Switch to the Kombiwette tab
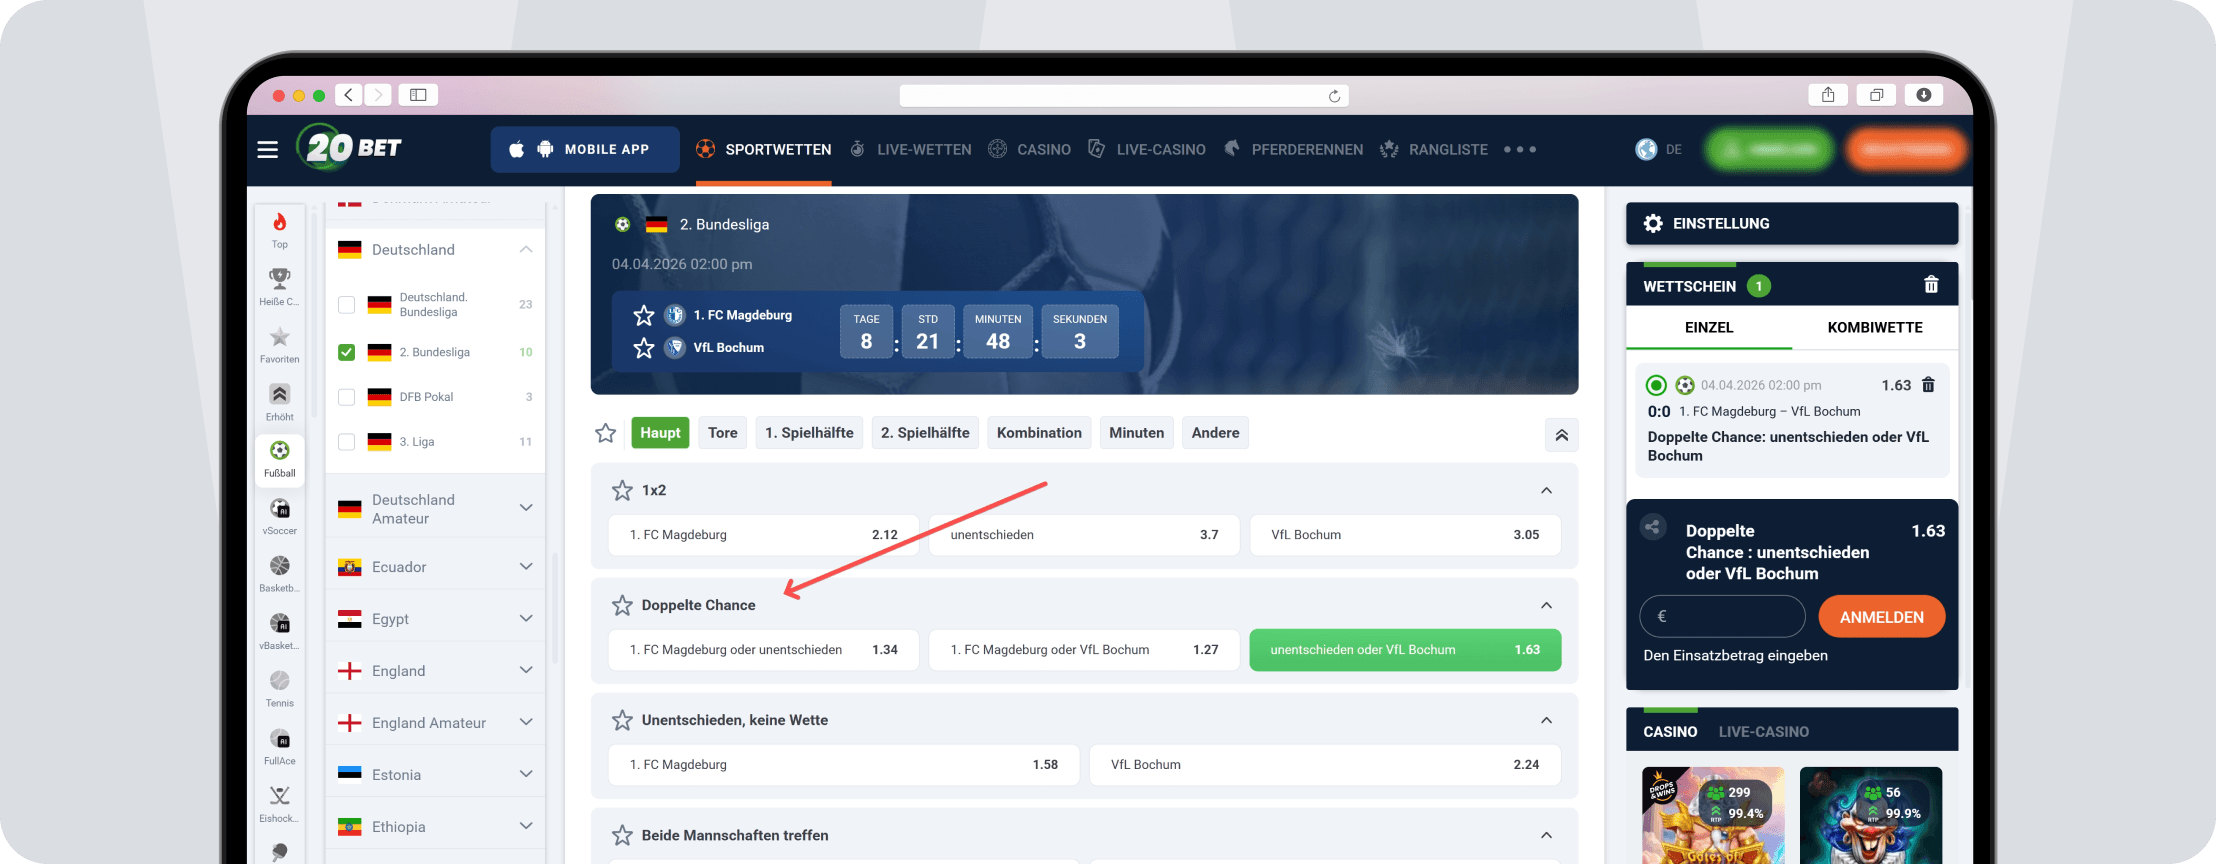 click(x=1874, y=328)
